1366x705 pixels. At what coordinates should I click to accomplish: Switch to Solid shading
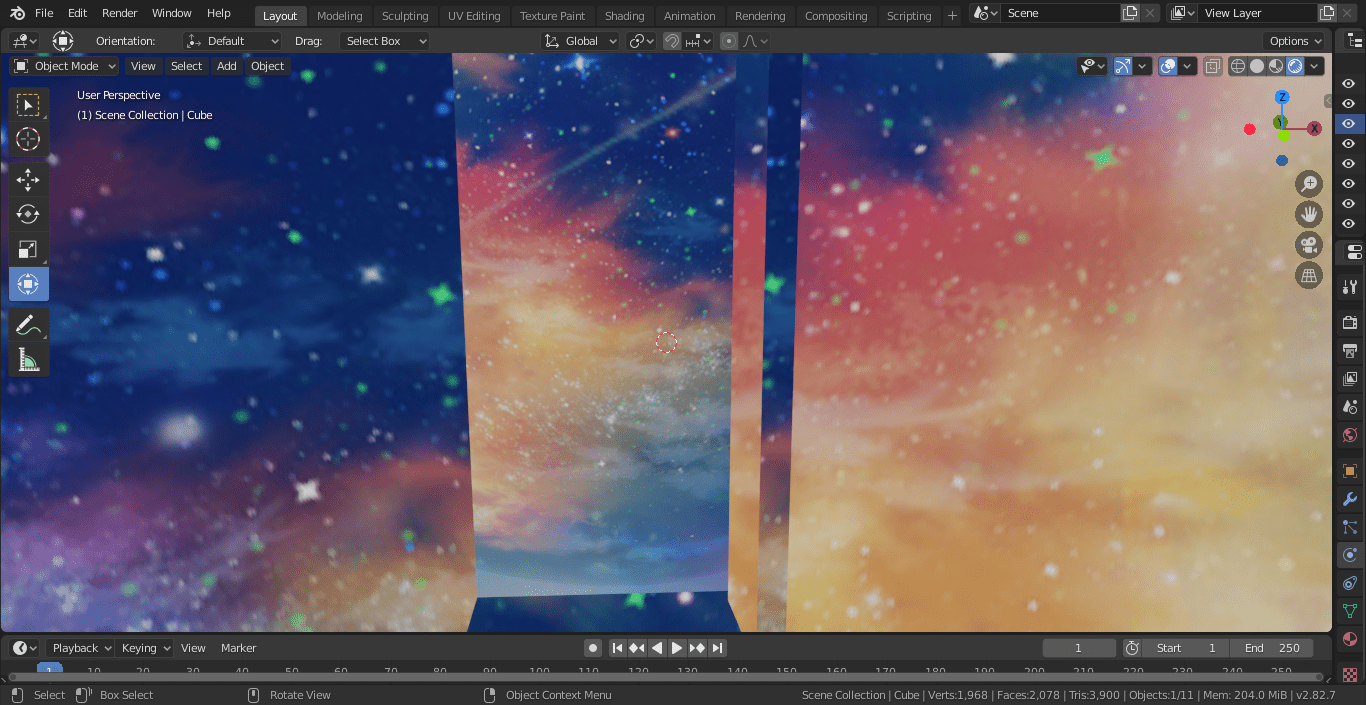coord(1257,66)
